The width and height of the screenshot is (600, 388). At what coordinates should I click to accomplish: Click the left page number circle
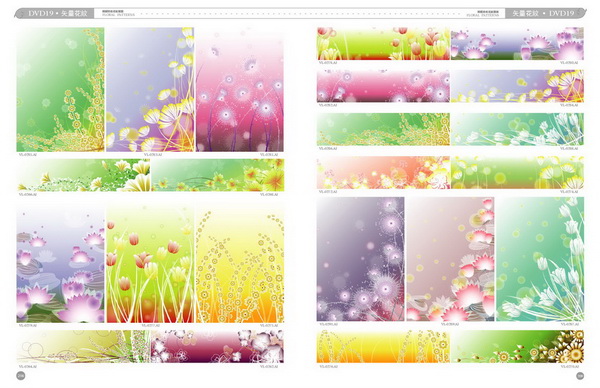point(21,376)
